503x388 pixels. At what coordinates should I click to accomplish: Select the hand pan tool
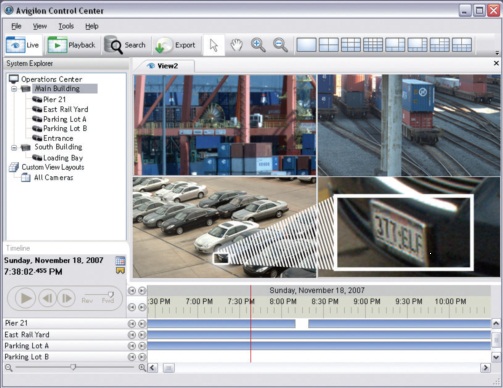pos(236,45)
